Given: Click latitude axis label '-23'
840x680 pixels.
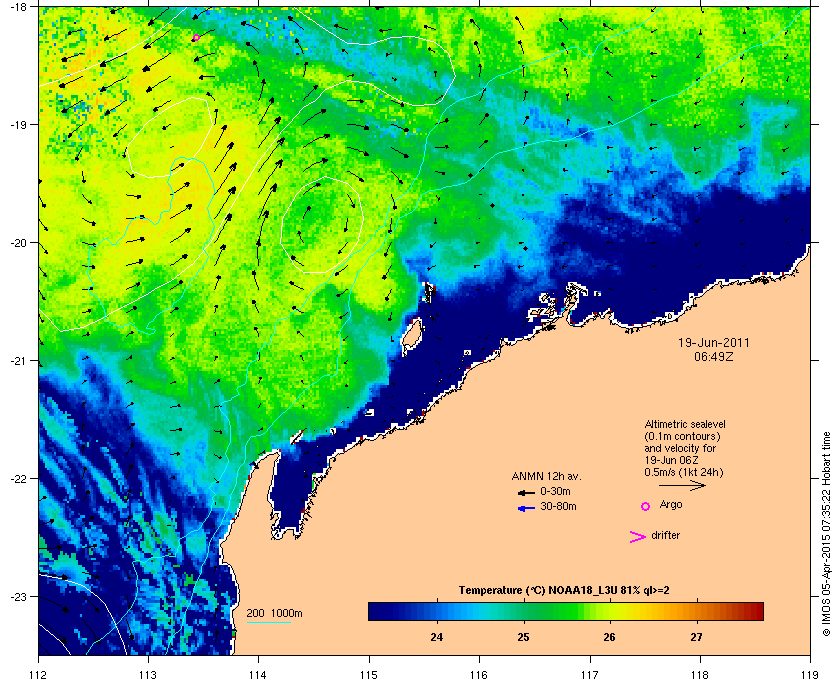Looking at the screenshot, I should tap(19, 596).
